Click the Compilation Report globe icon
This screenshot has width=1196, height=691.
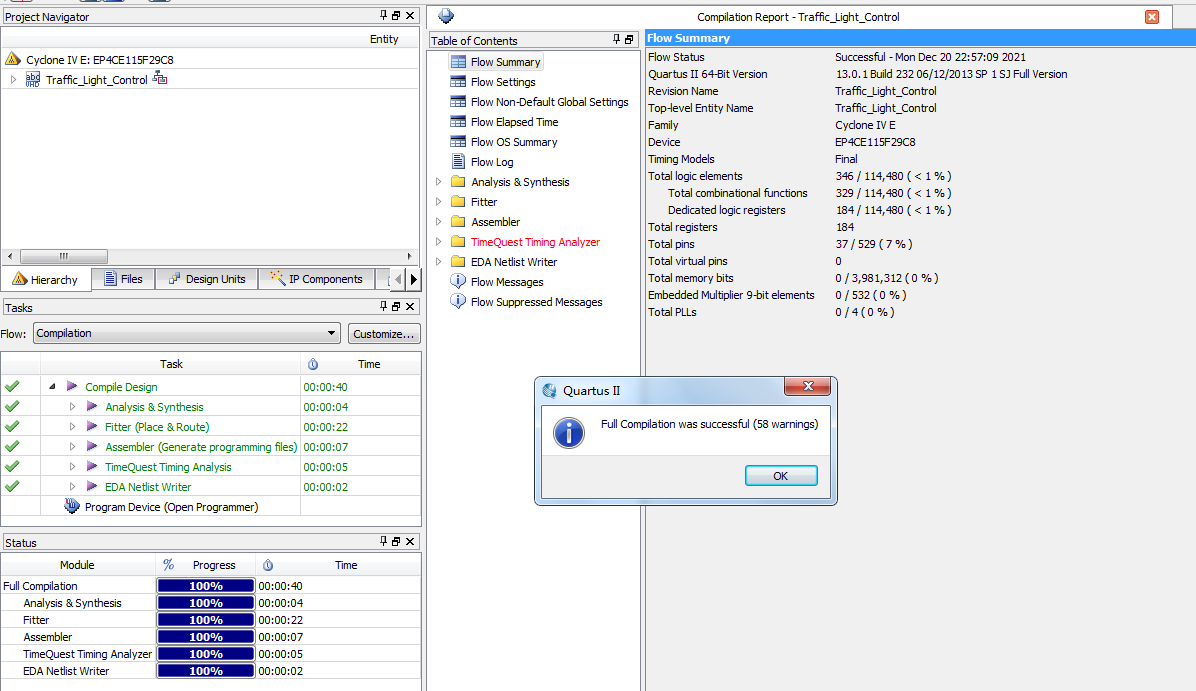click(446, 16)
